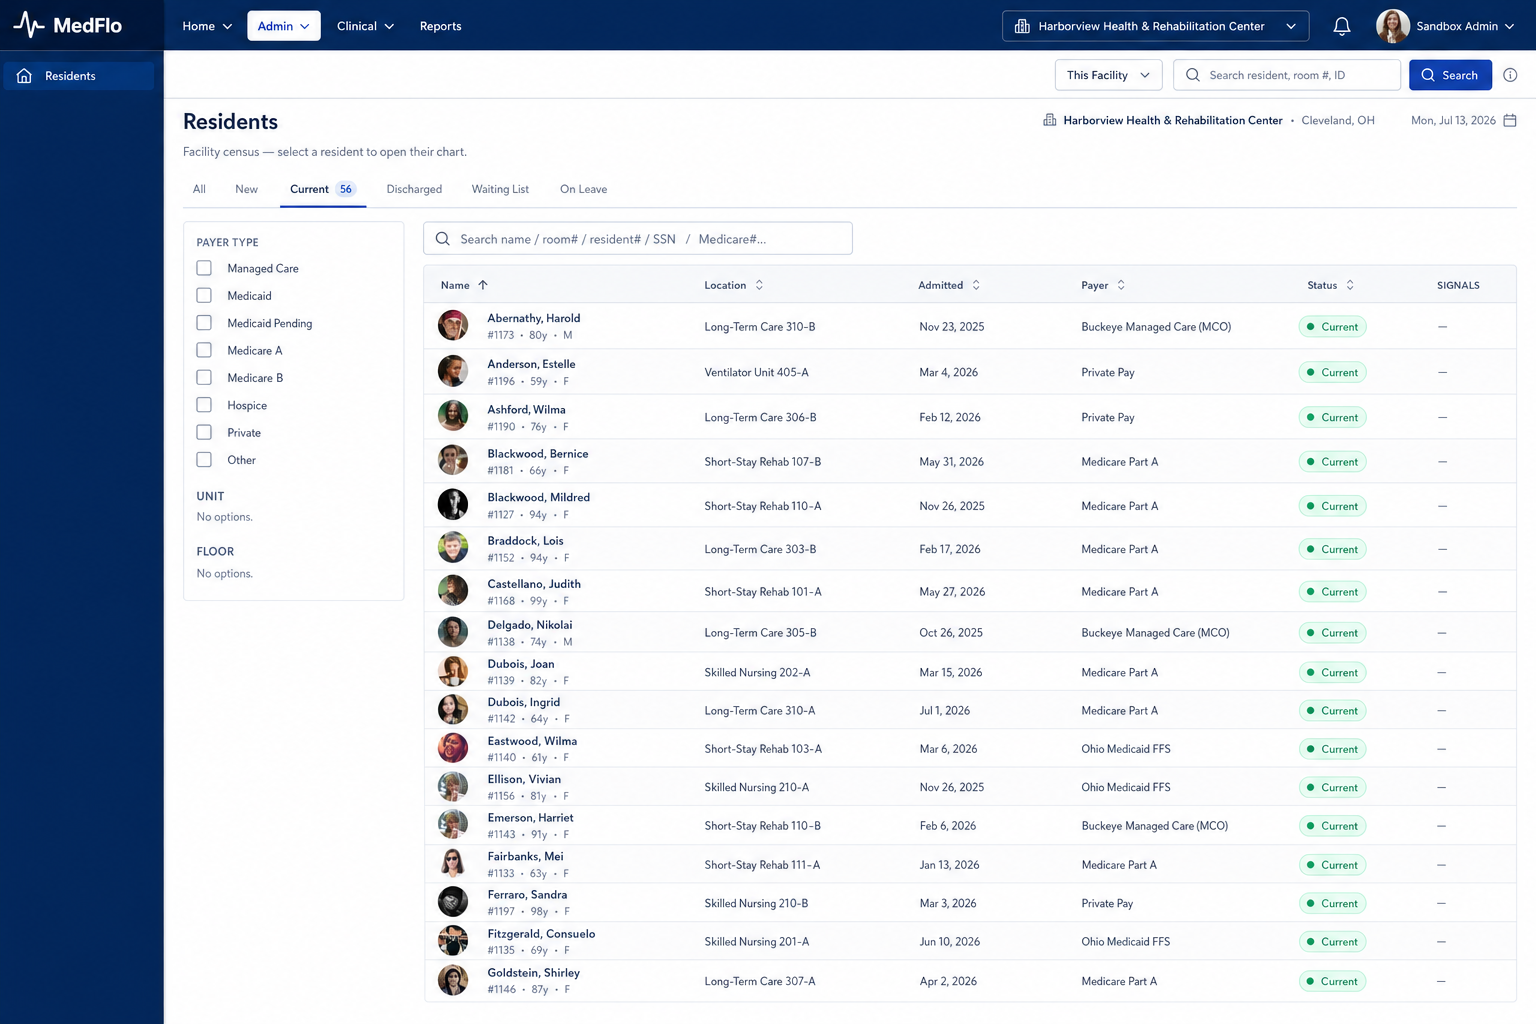Switch to the Discharged tab
This screenshot has height=1024, width=1536.
414,189
